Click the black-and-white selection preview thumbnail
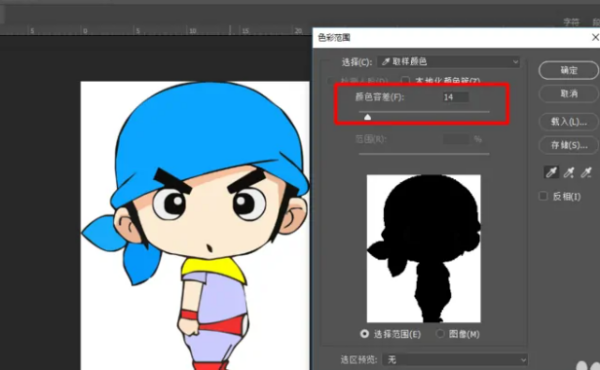Screen dimensions: 600x370 pyautogui.click(x=424, y=248)
